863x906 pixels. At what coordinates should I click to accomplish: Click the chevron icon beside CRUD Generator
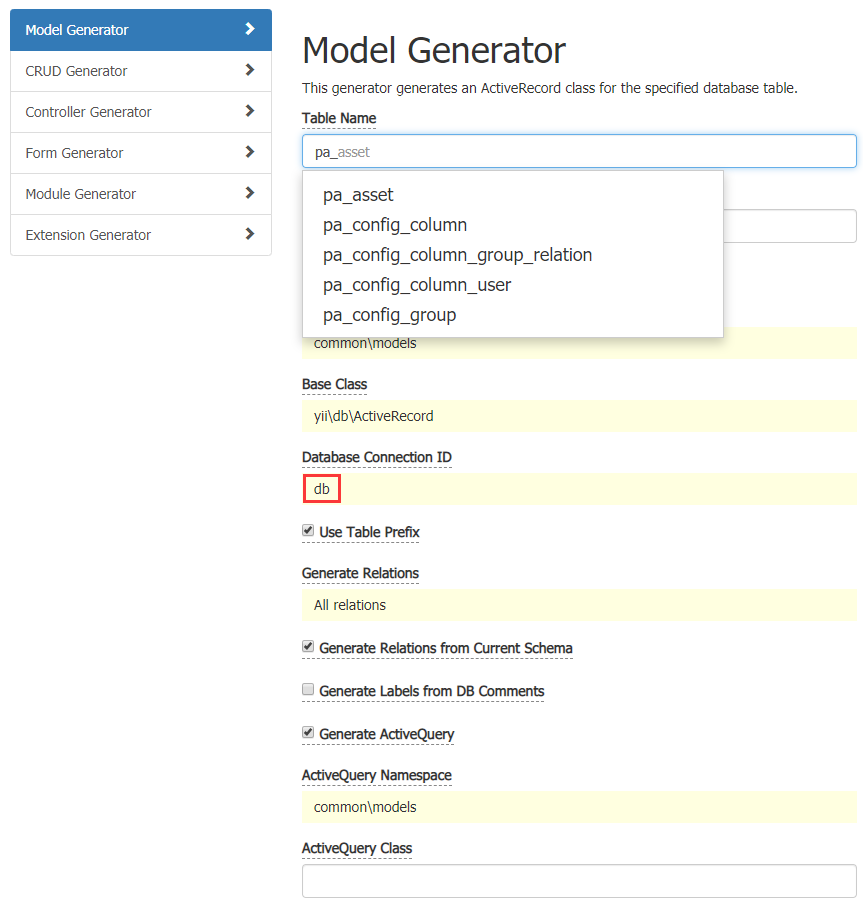coord(250,70)
